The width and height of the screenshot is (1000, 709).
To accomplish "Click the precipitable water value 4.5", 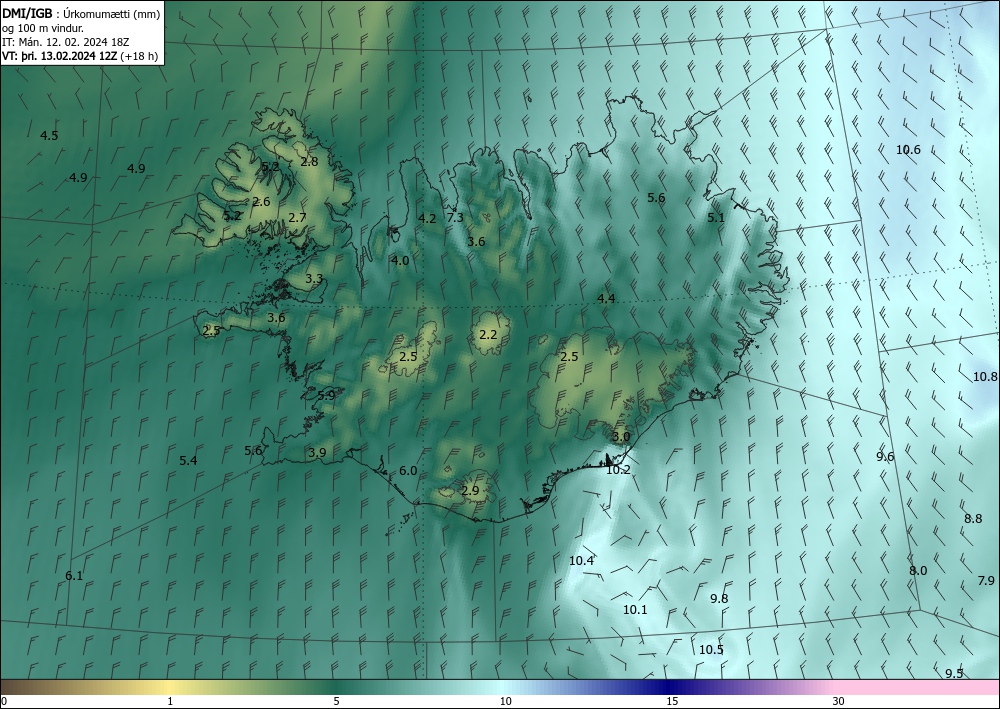I will [49, 135].
